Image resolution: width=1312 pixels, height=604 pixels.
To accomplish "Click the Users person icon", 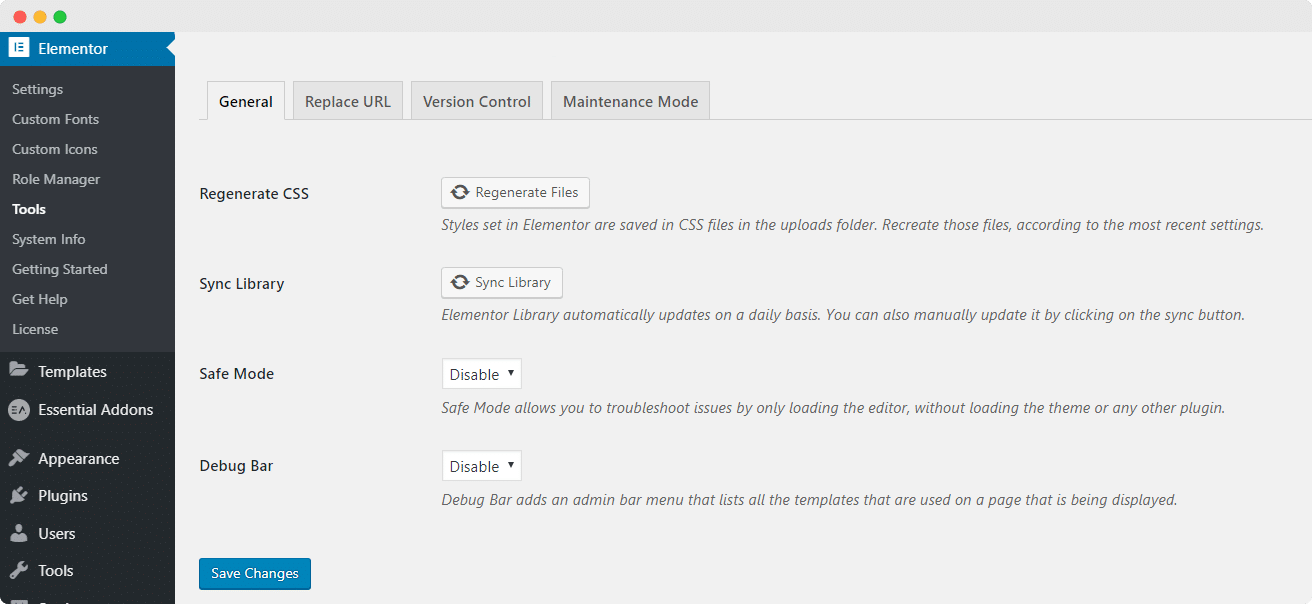I will pos(18,533).
